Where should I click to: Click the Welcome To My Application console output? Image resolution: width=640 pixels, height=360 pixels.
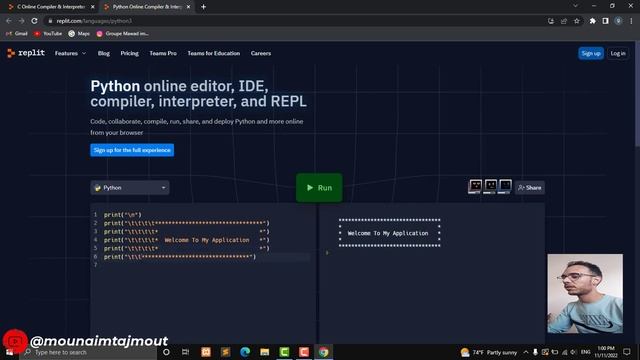coord(388,233)
